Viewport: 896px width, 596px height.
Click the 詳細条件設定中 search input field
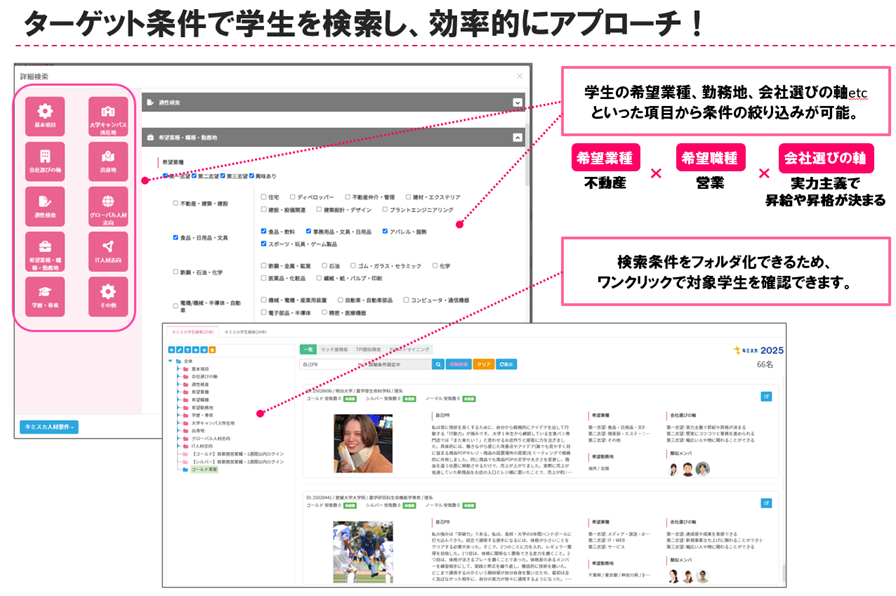click(x=398, y=365)
